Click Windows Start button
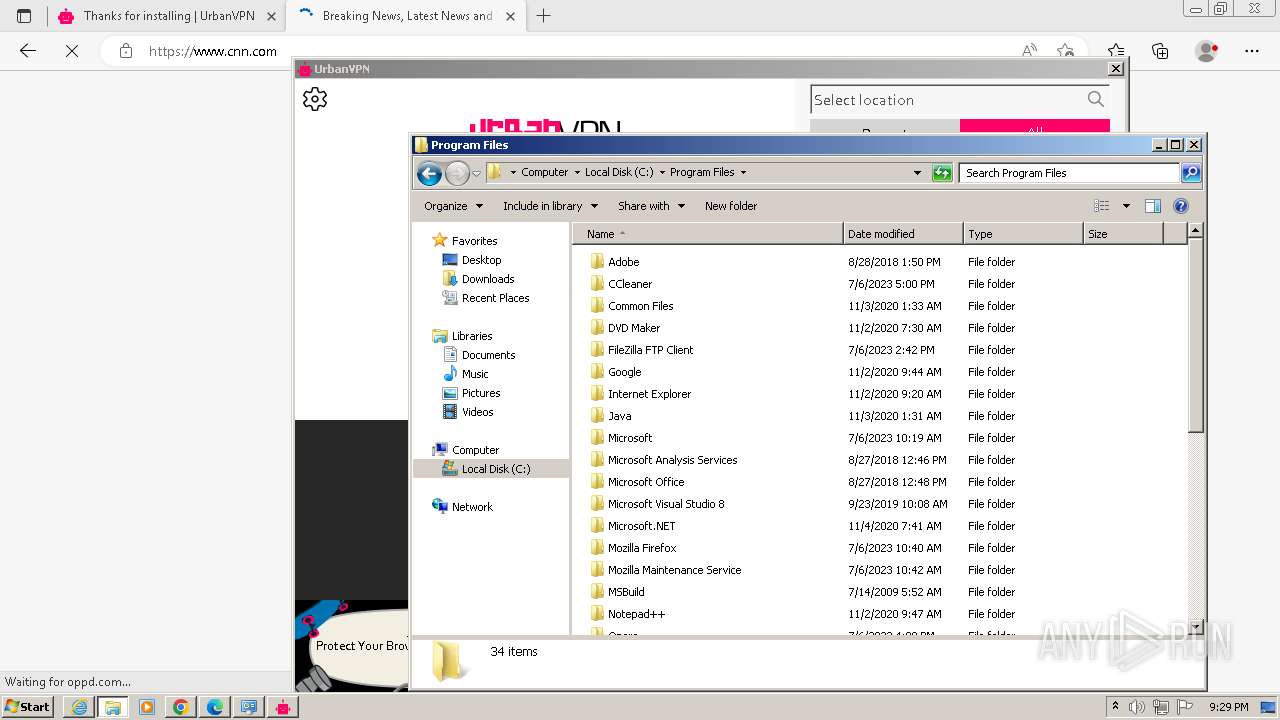Screen dimensions: 1280x720 coord(28,707)
